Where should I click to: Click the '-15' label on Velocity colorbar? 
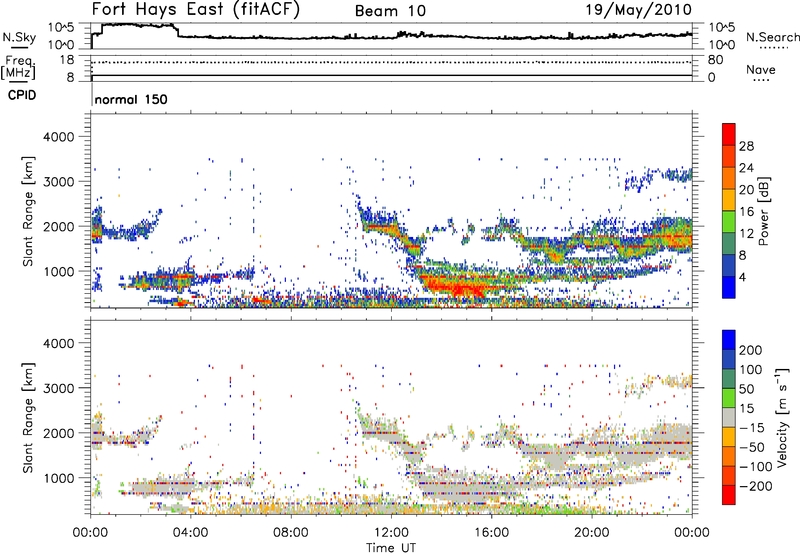(x=752, y=428)
